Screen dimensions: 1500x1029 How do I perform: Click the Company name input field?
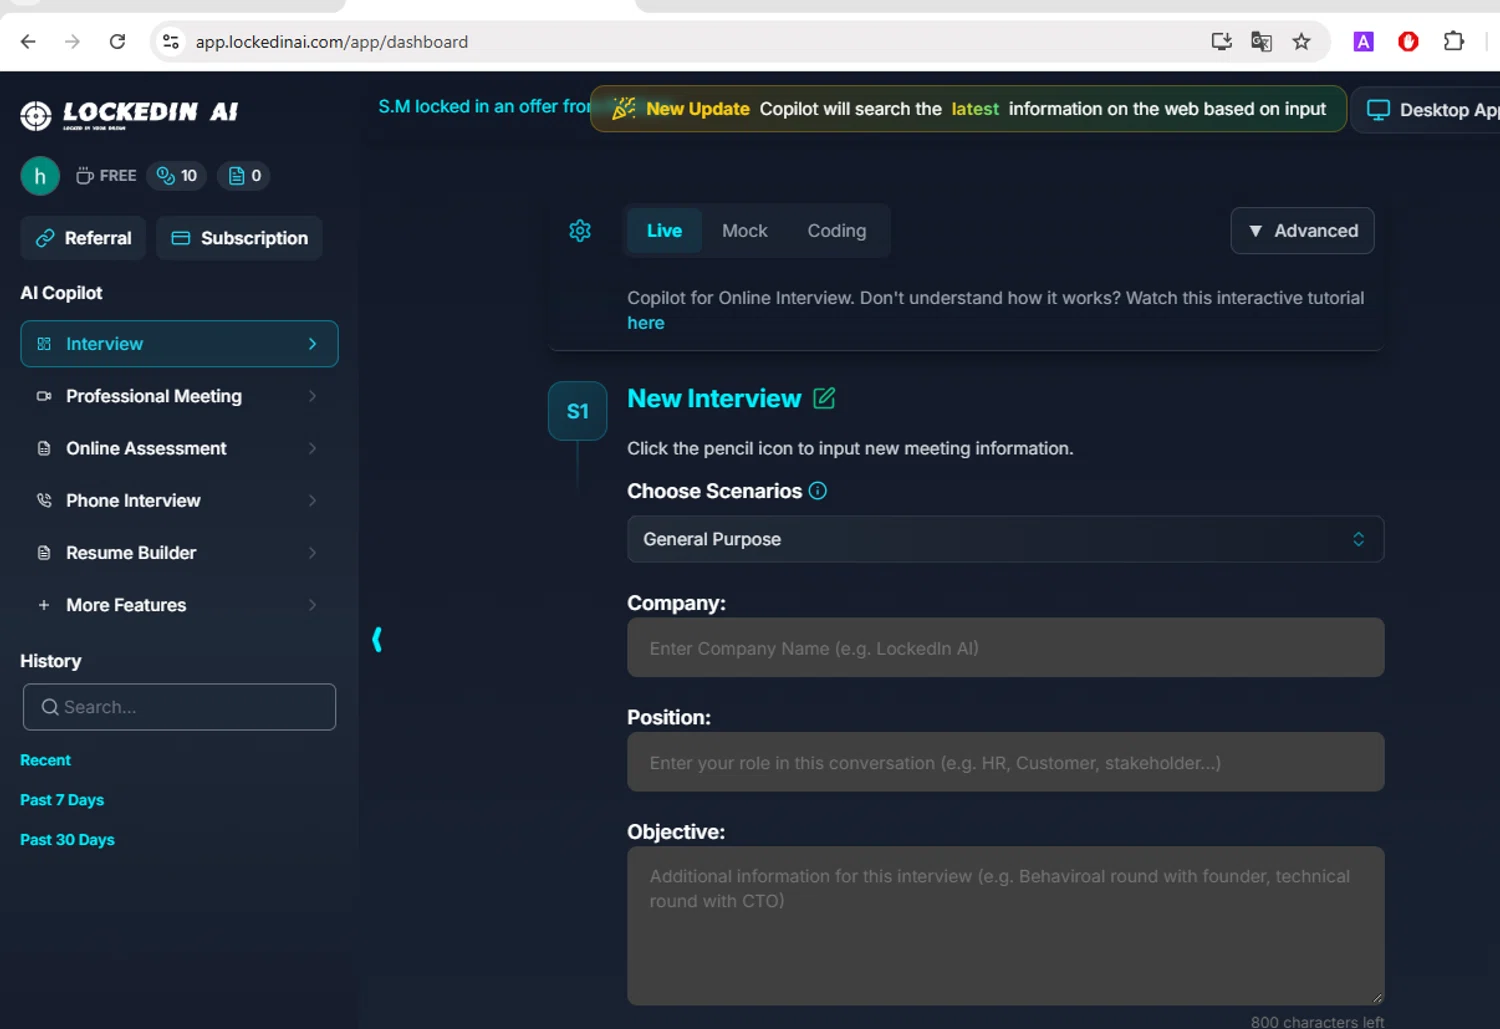coord(1005,648)
